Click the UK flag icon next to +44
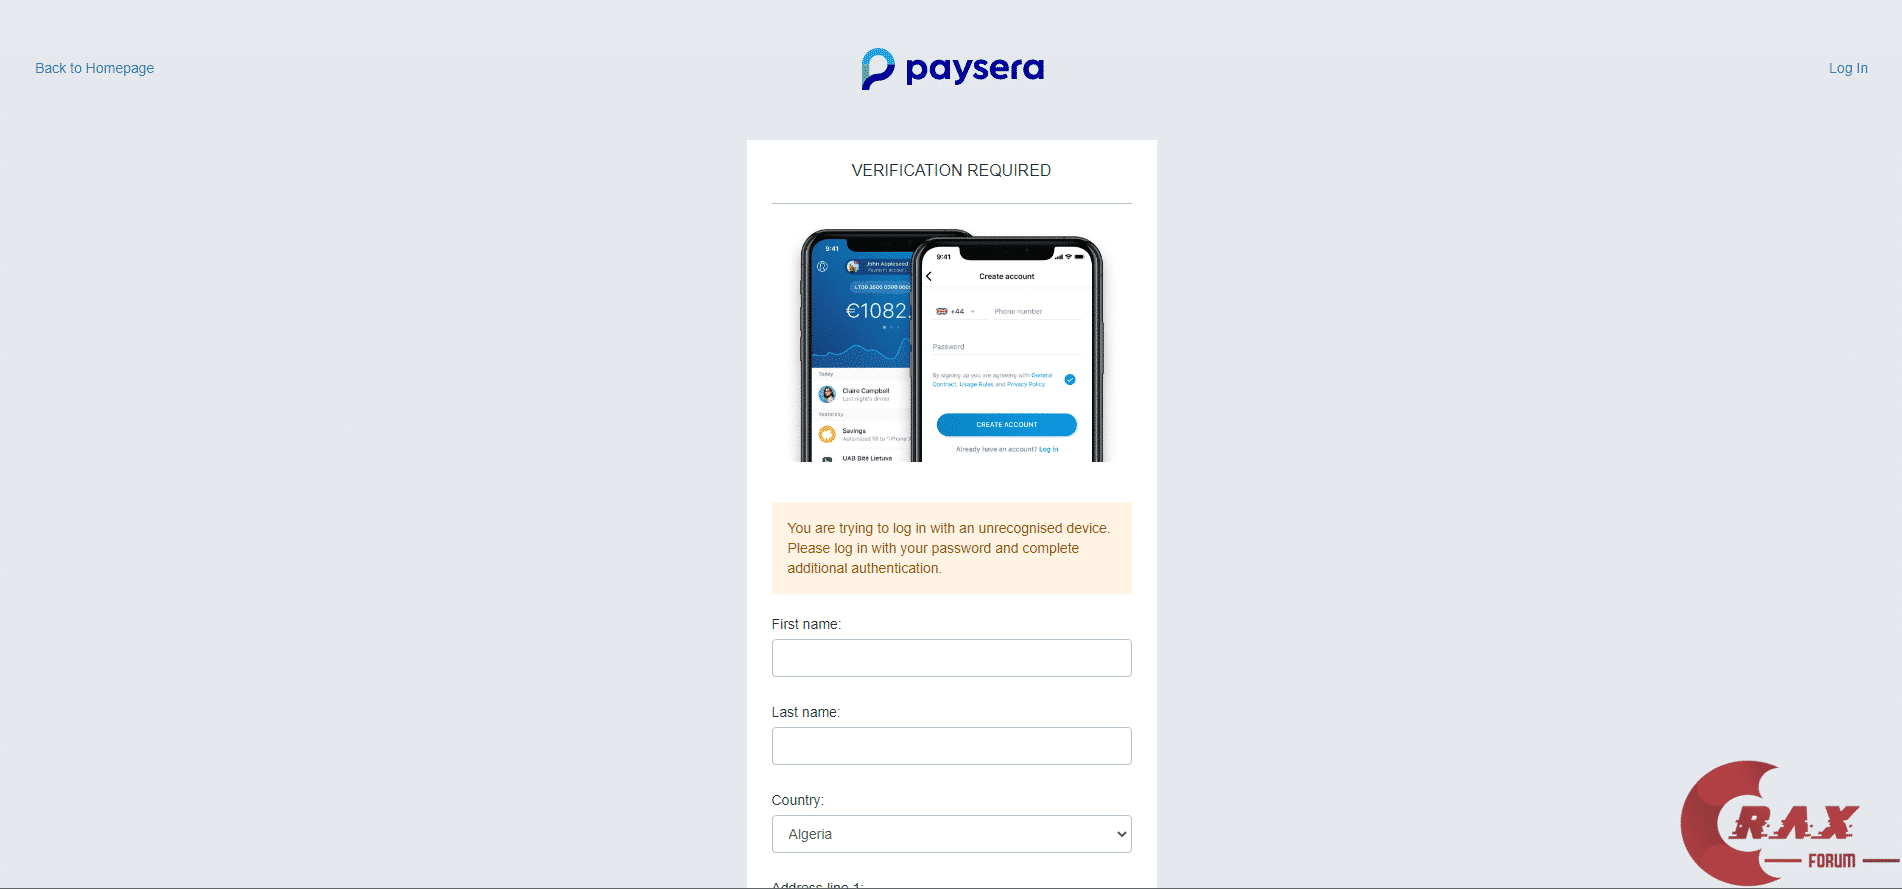 point(941,312)
